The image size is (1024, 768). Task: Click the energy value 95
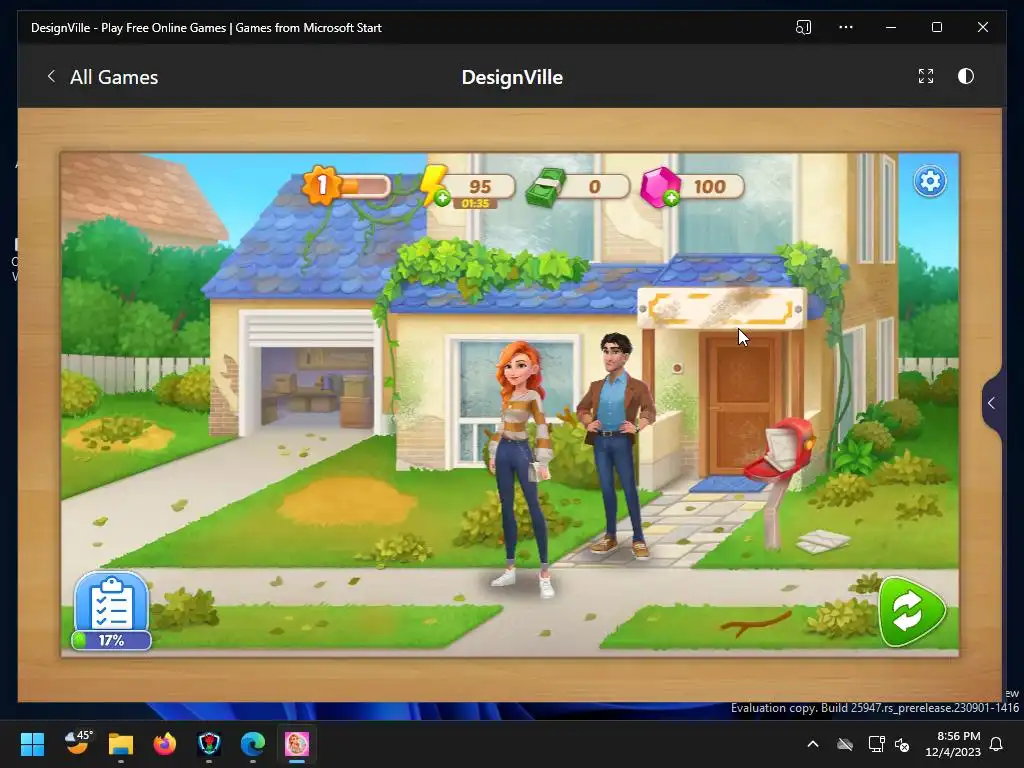pos(480,186)
